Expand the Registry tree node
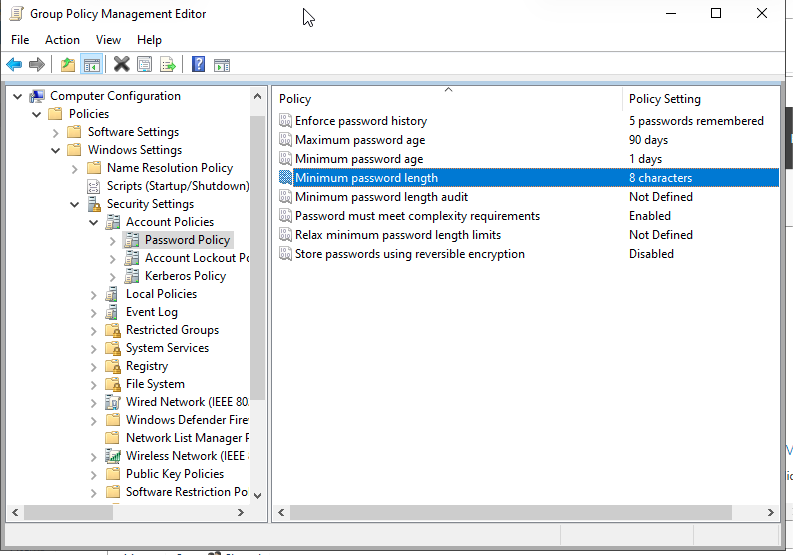The width and height of the screenshot is (793, 555). pos(94,367)
